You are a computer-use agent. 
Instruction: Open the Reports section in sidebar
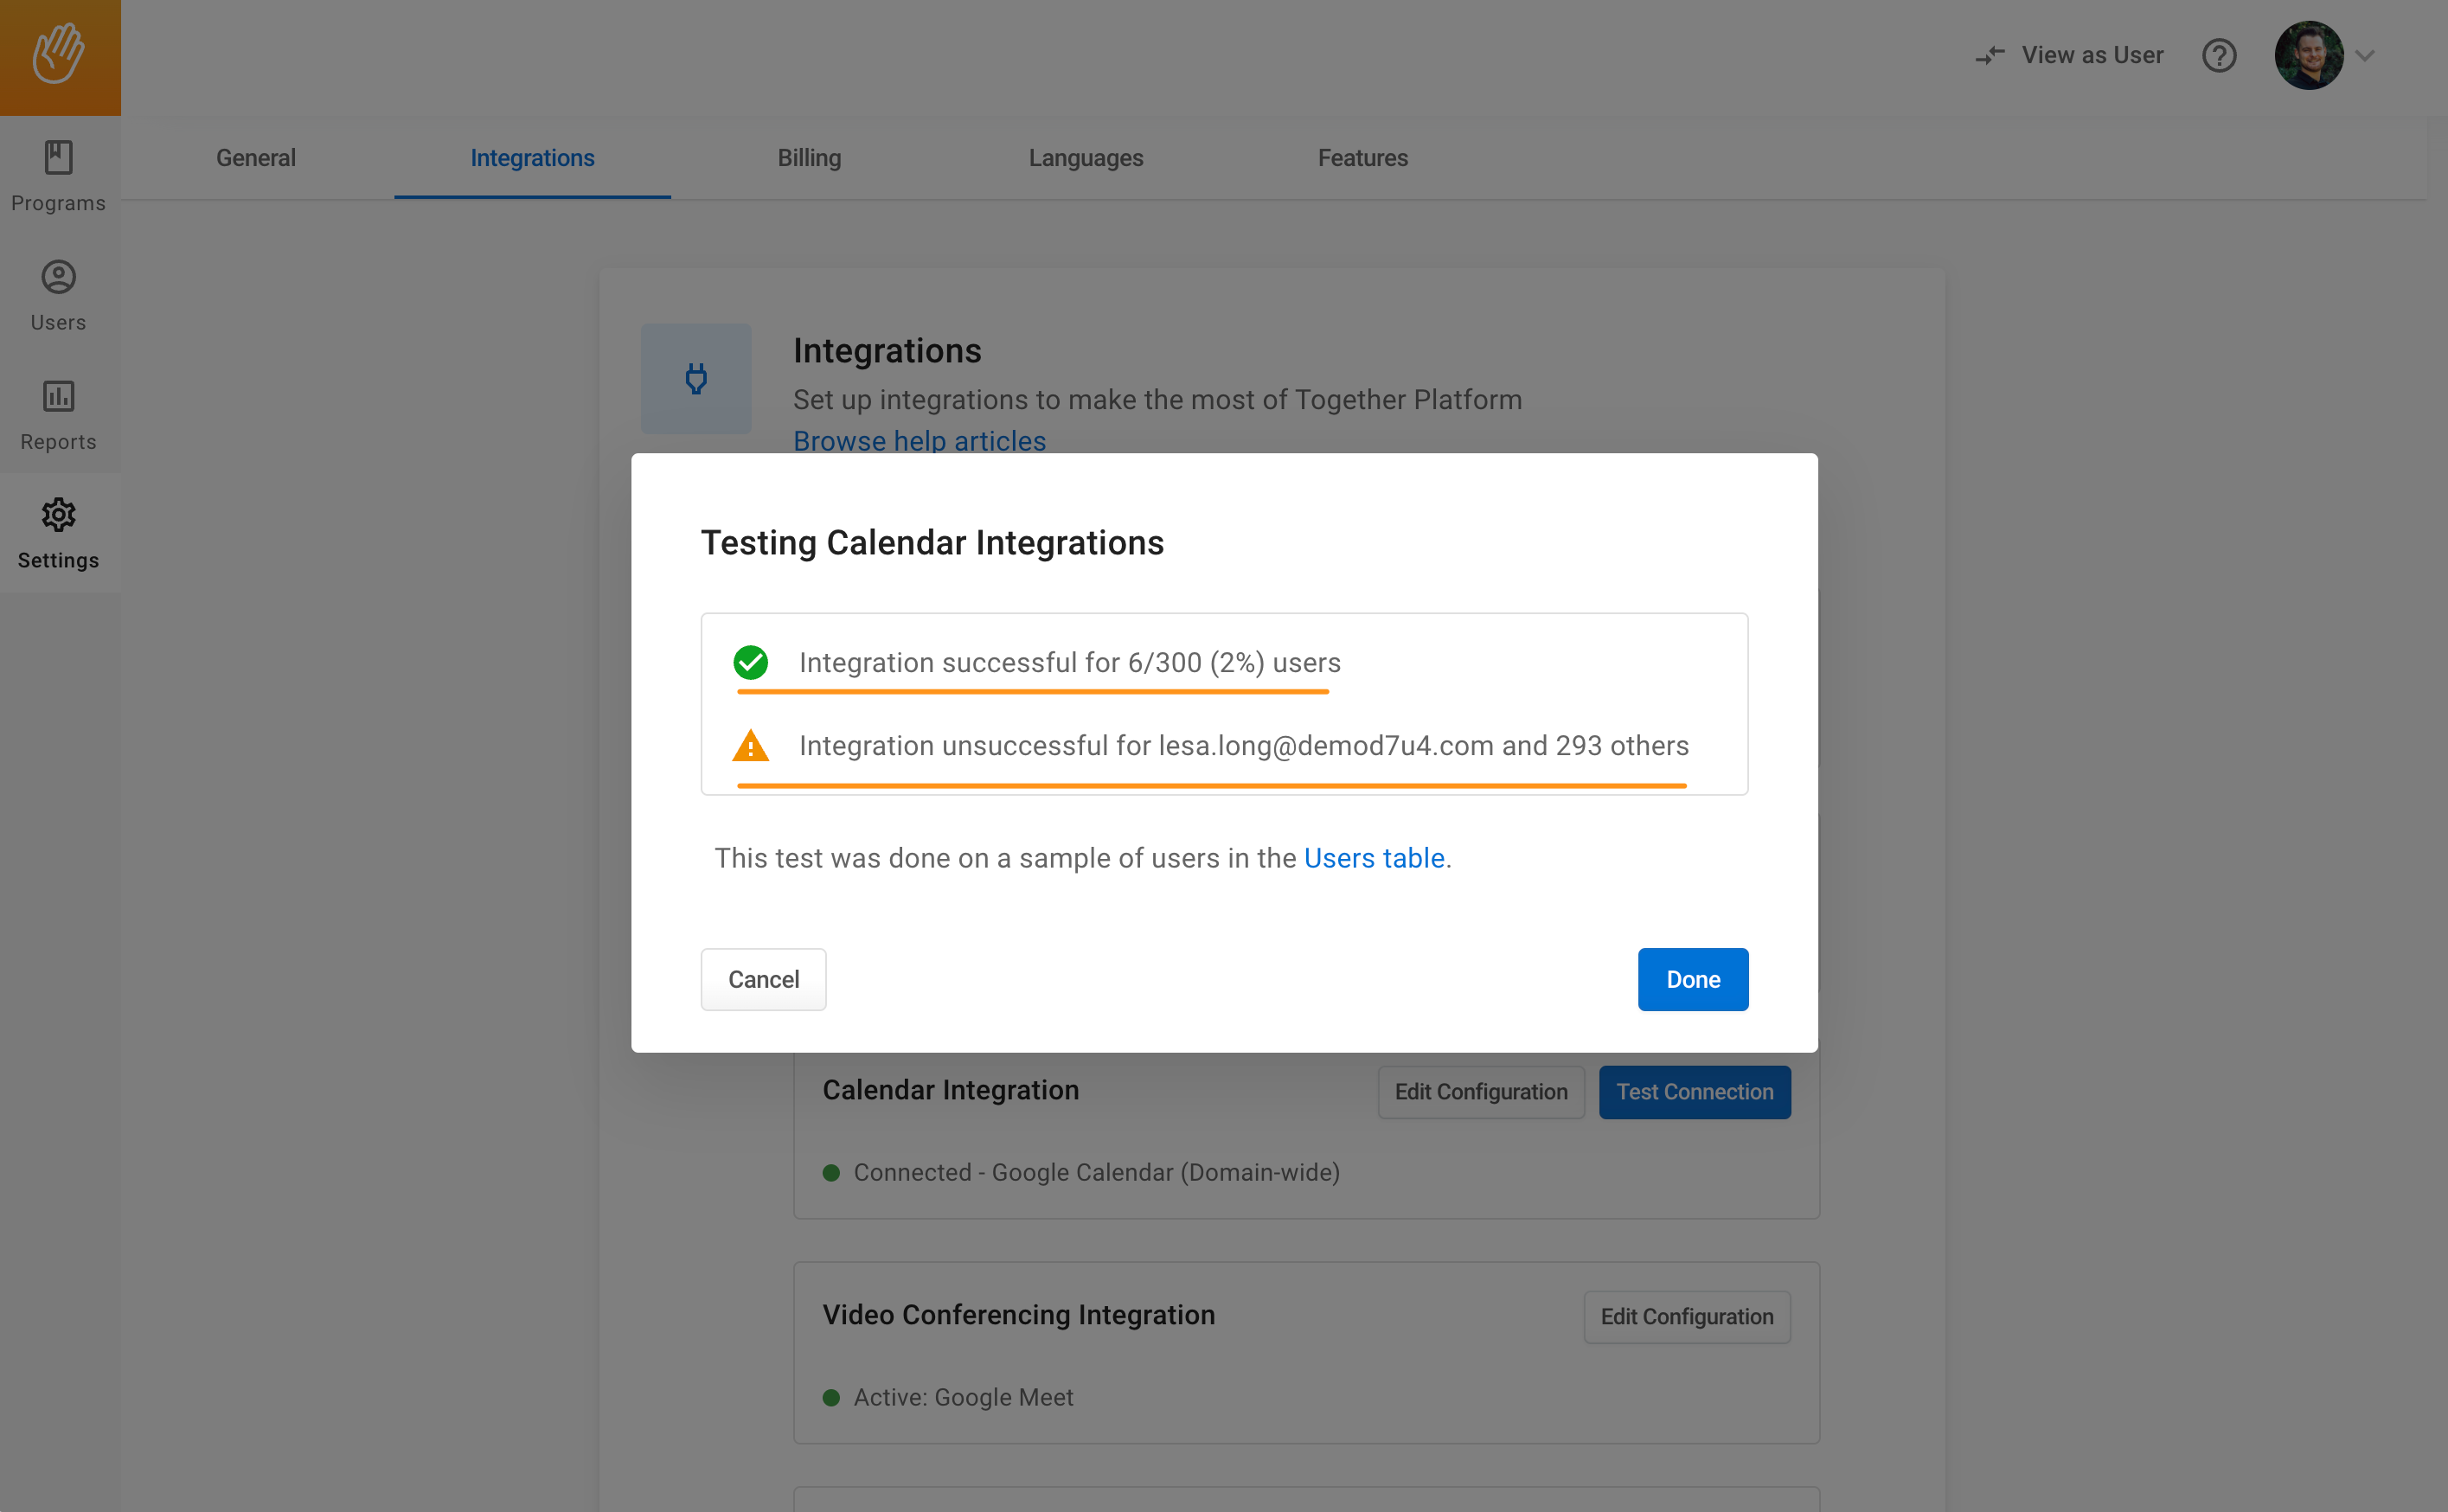point(58,414)
